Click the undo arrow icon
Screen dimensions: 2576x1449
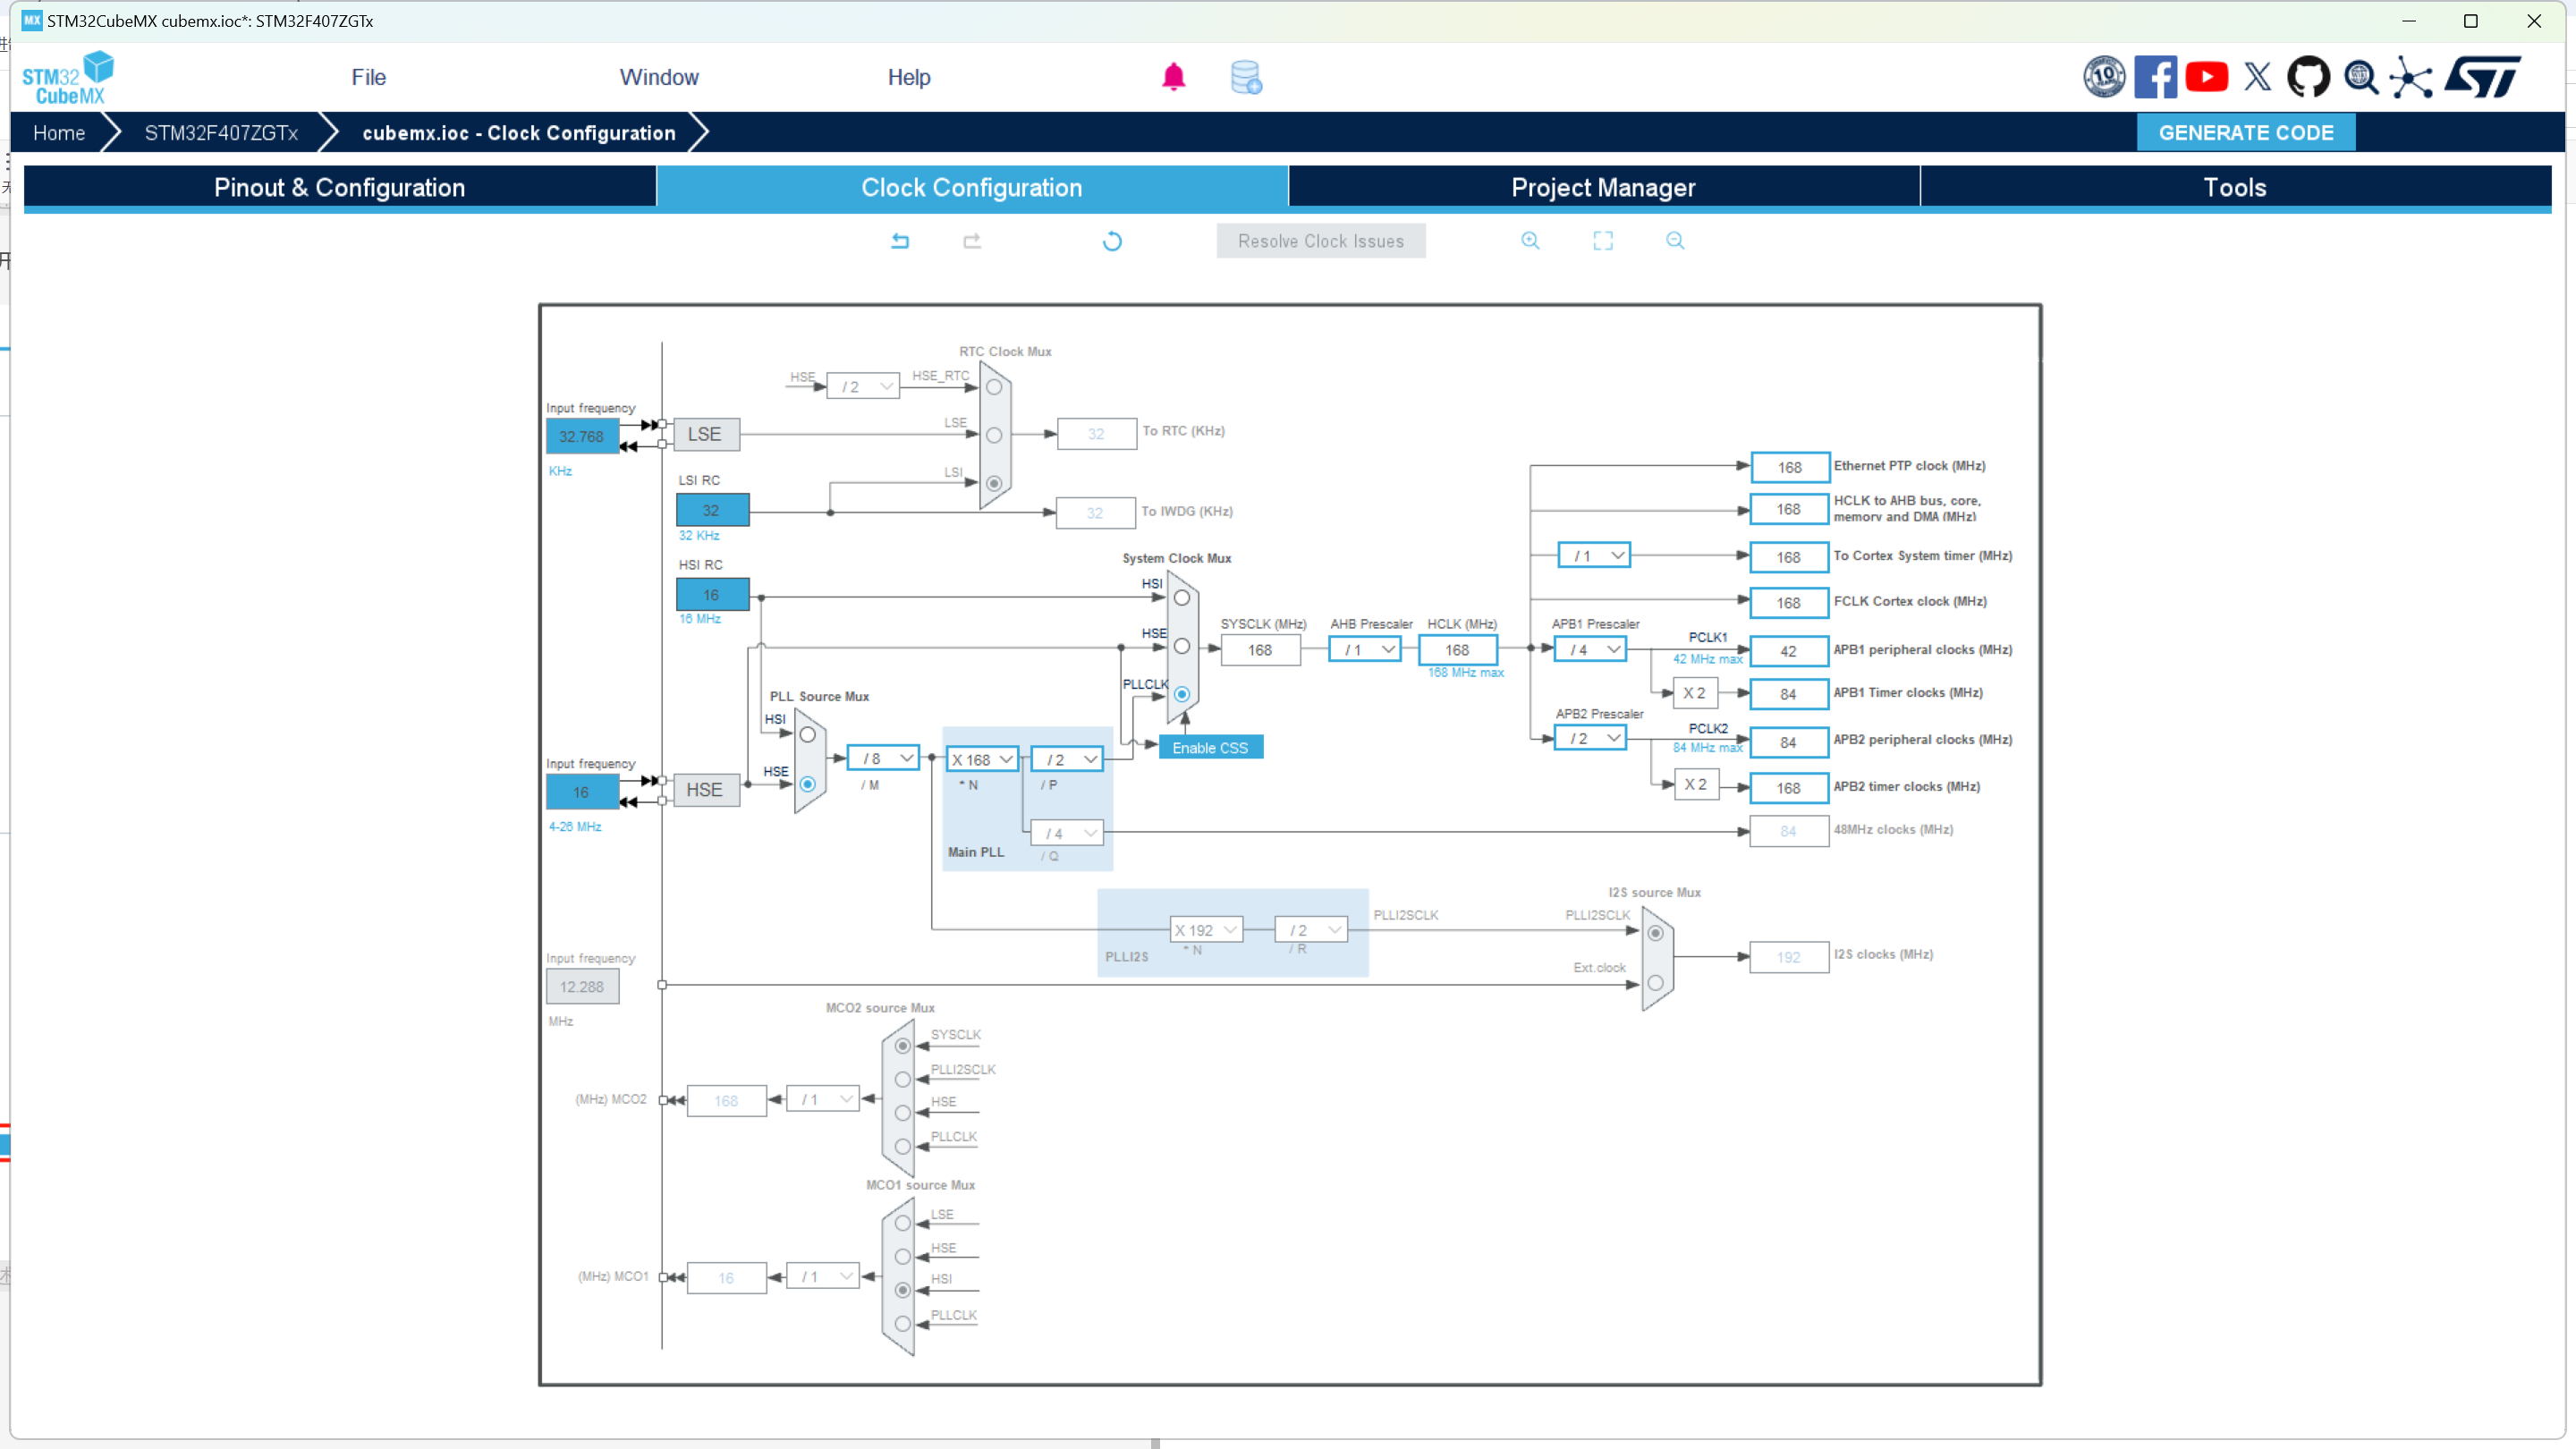(900, 241)
